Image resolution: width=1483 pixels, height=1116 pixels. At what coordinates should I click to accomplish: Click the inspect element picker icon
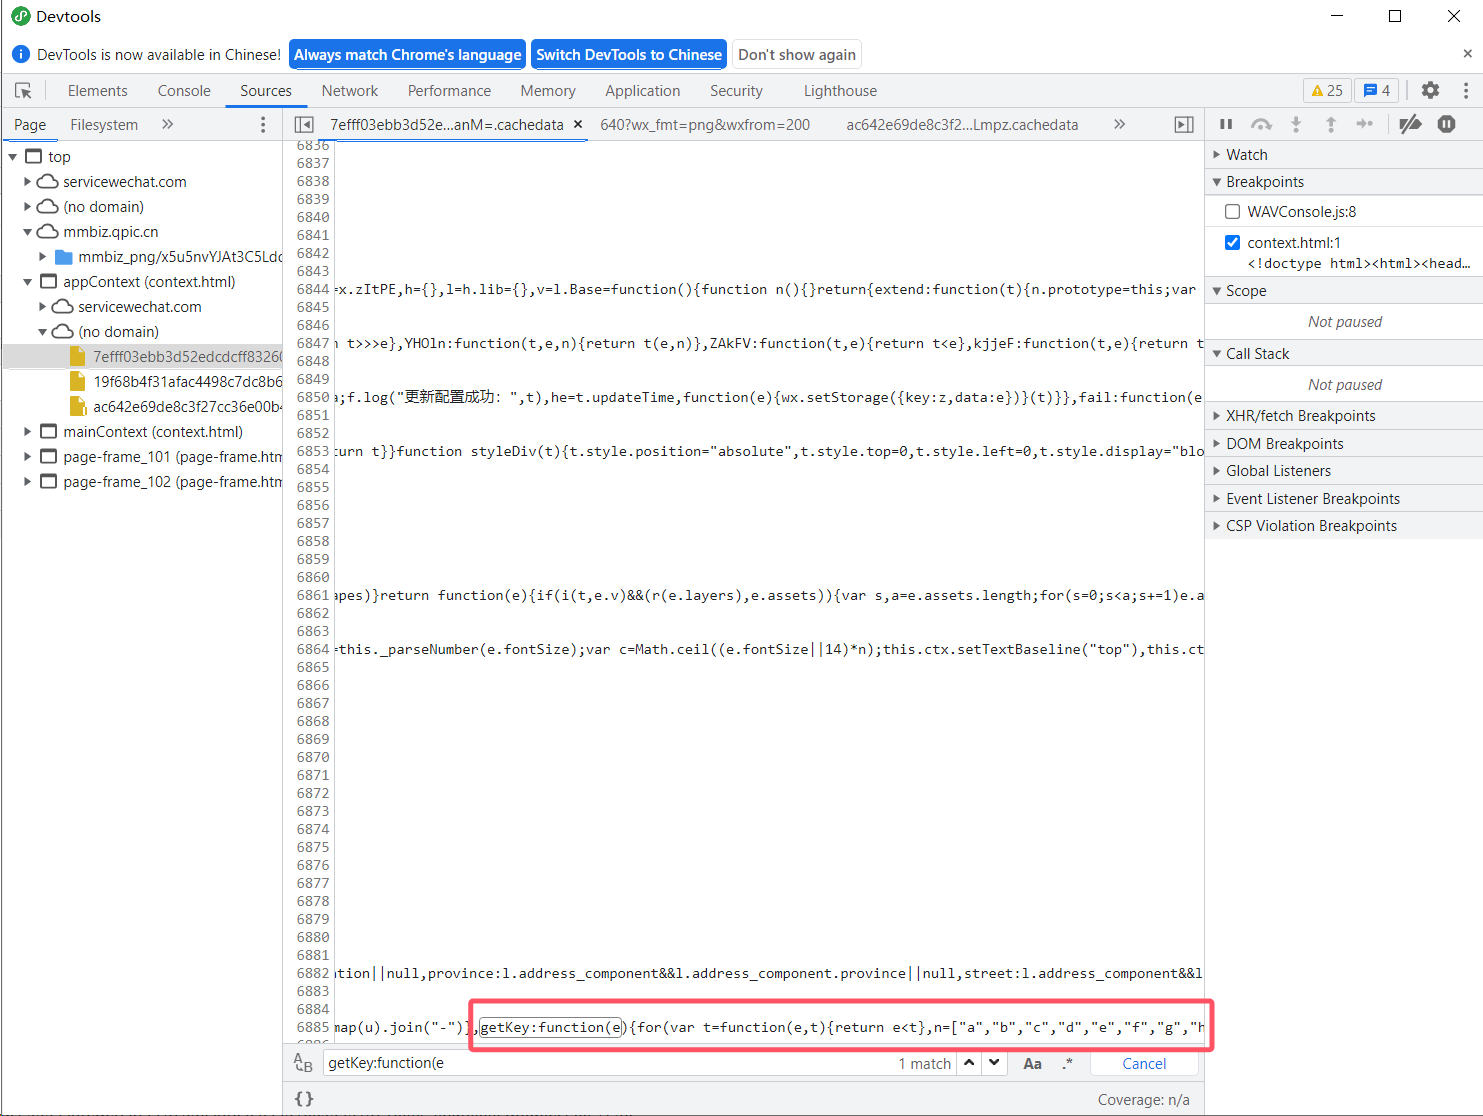click(x=23, y=91)
